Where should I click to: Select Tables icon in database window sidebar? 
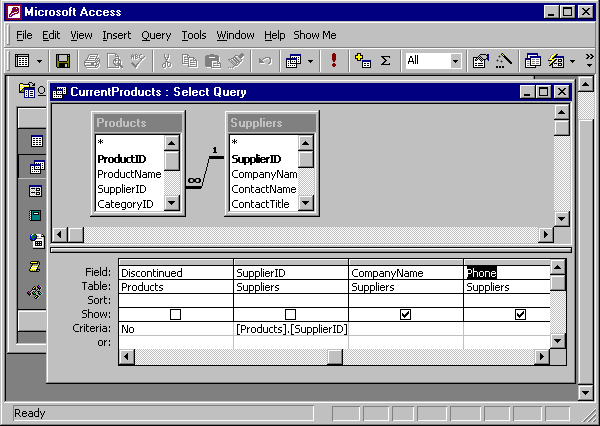pos(37,141)
